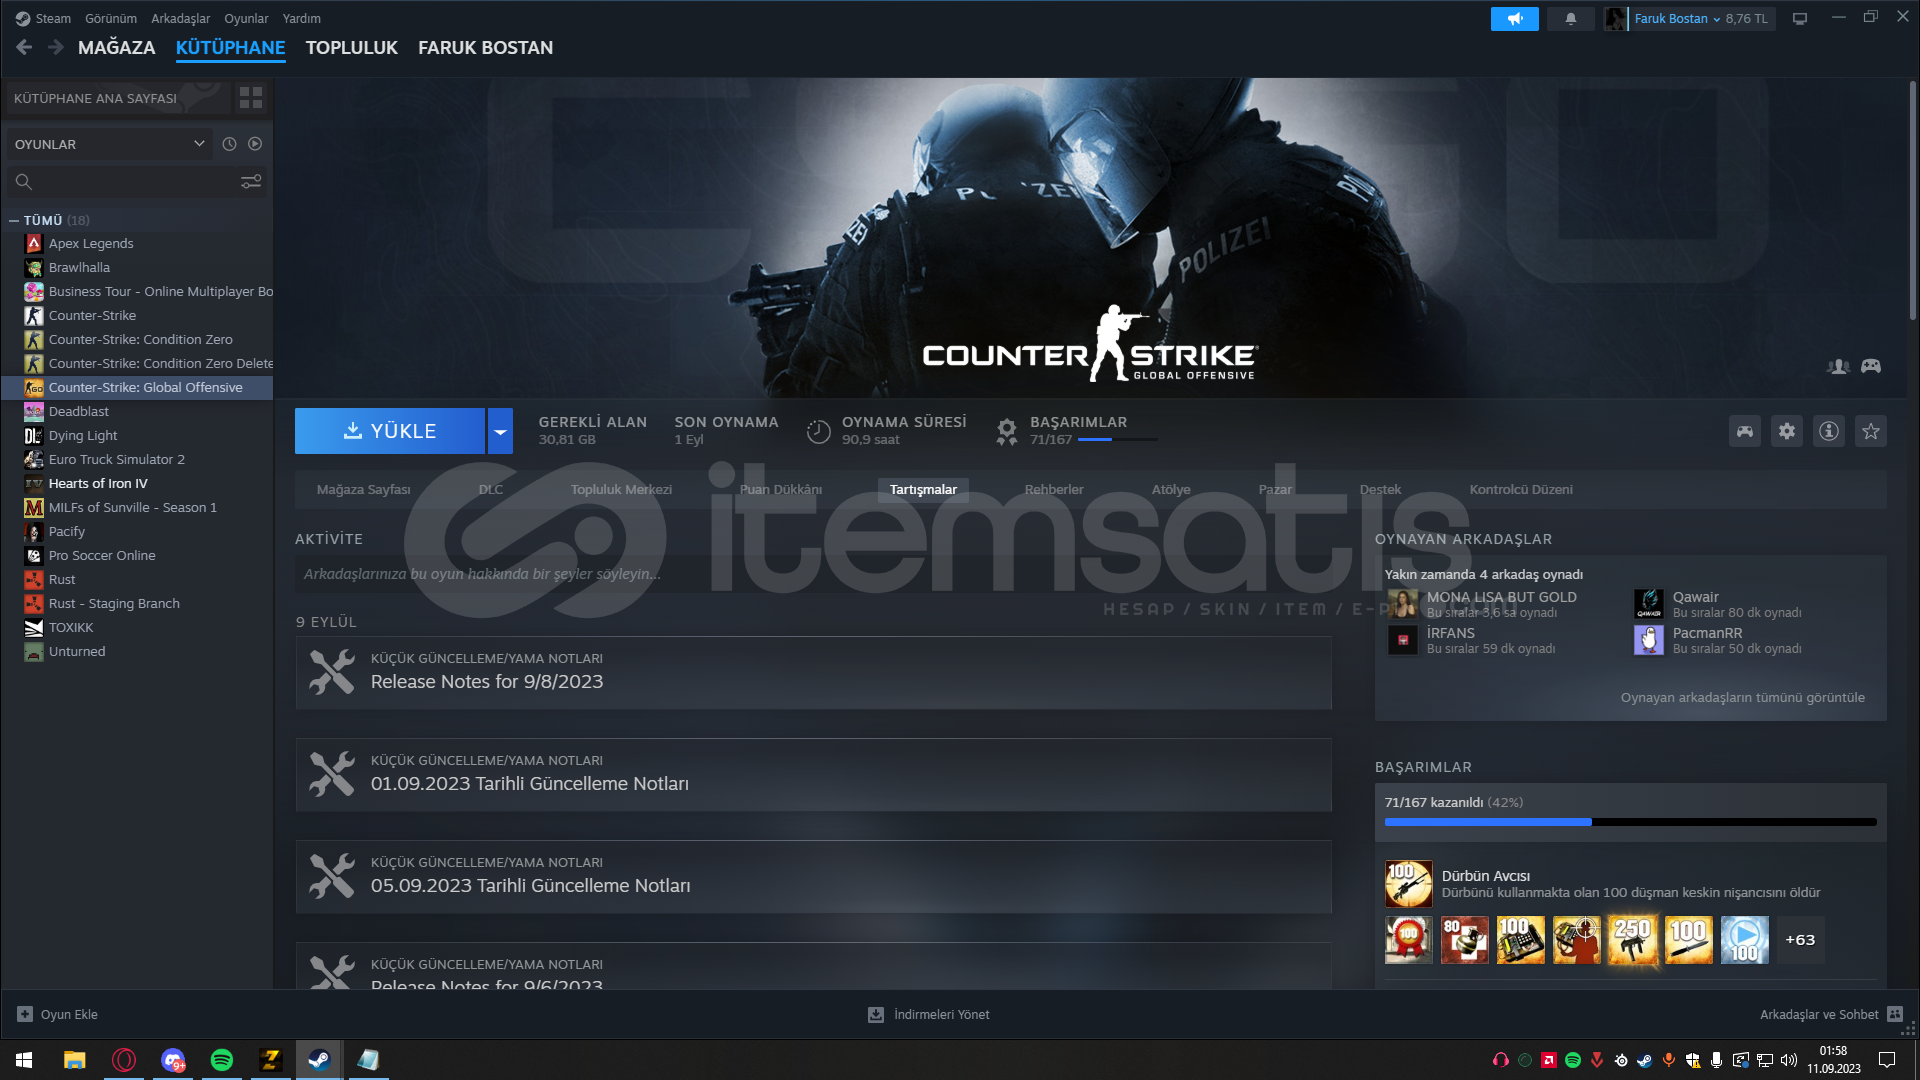Open game settings gear button
This screenshot has height=1080, width=1920.
pyautogui.click(x=1786, y=431)
